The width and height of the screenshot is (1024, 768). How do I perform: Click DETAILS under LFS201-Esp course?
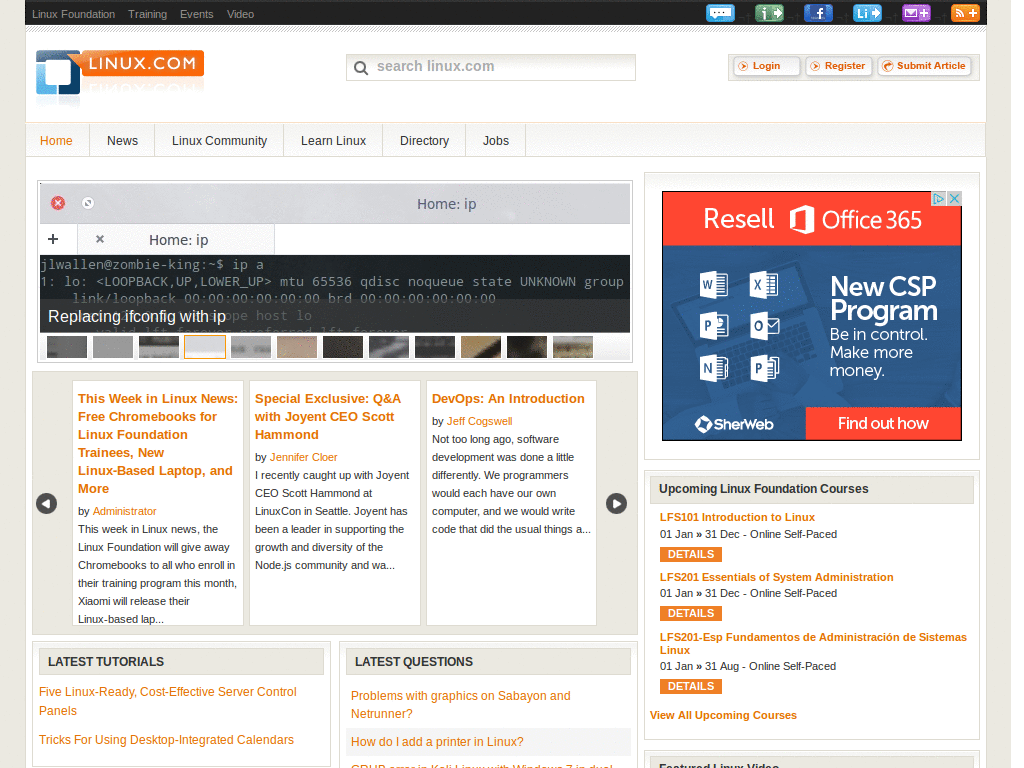[691, 686]
